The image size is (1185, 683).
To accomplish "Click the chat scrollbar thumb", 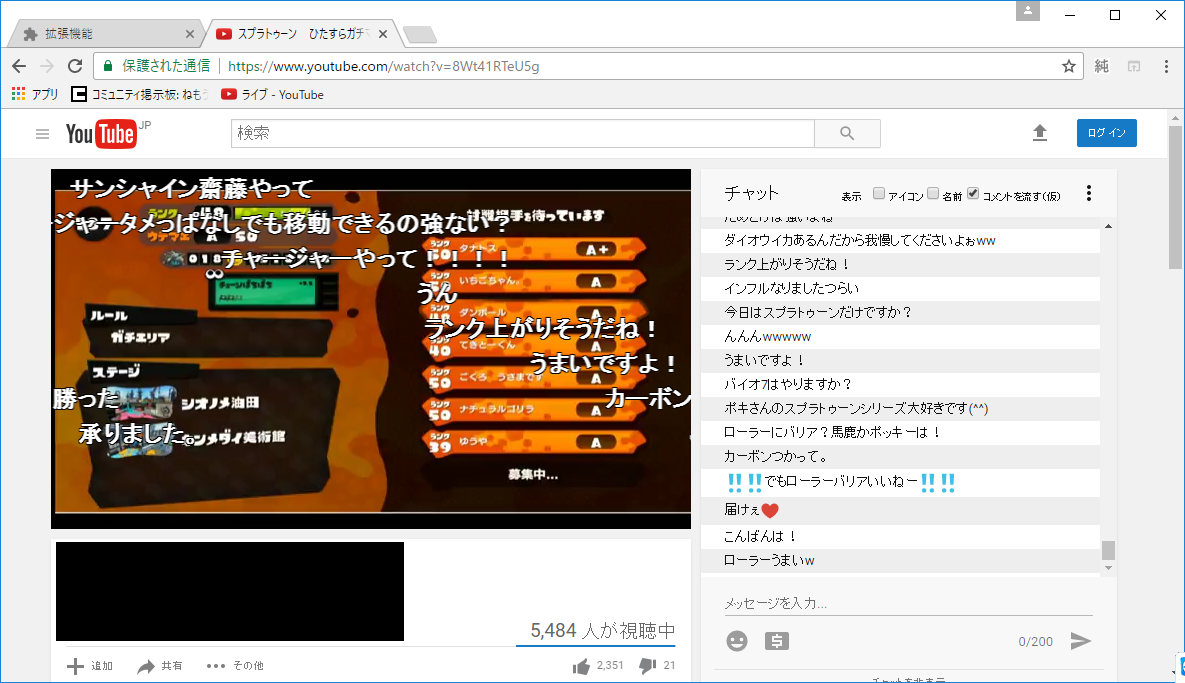I will (x=1108, y=550).
